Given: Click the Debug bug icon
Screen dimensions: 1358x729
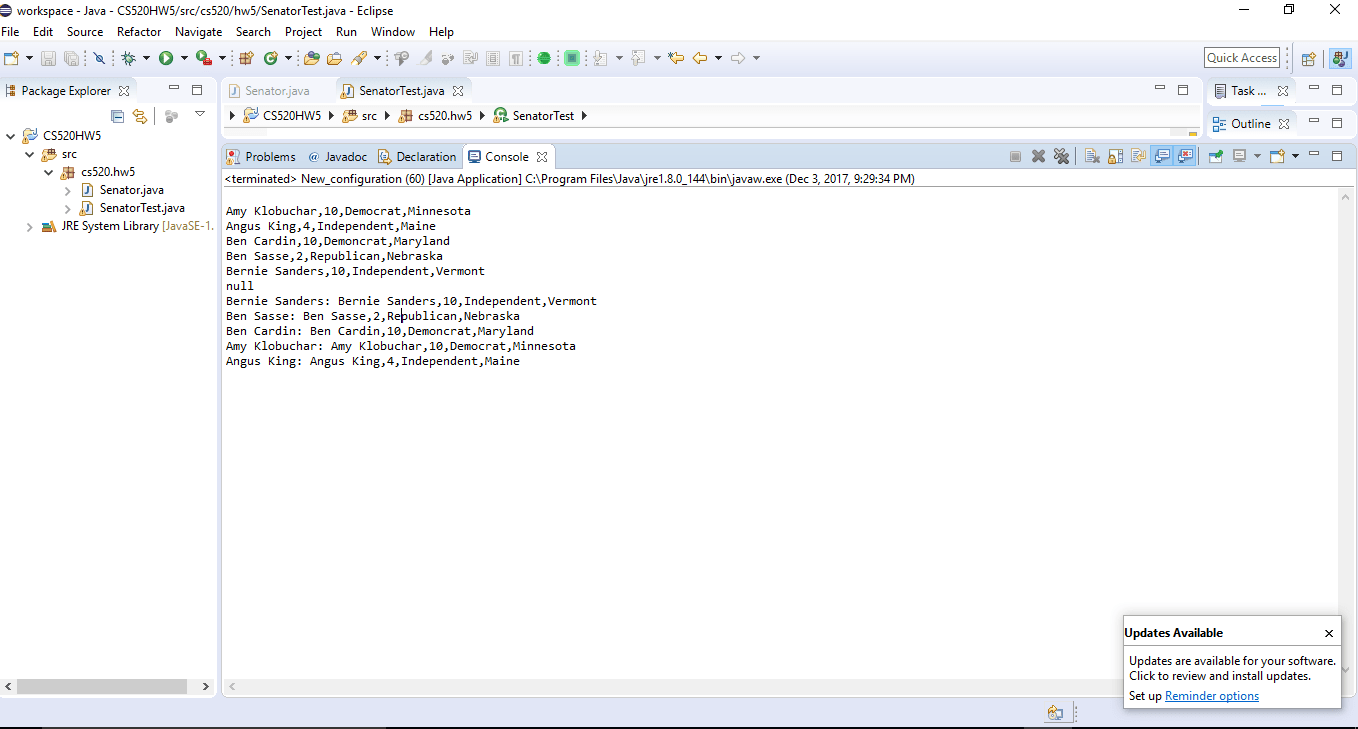Looking at the screenshot, I should click(x=129, y=58).
